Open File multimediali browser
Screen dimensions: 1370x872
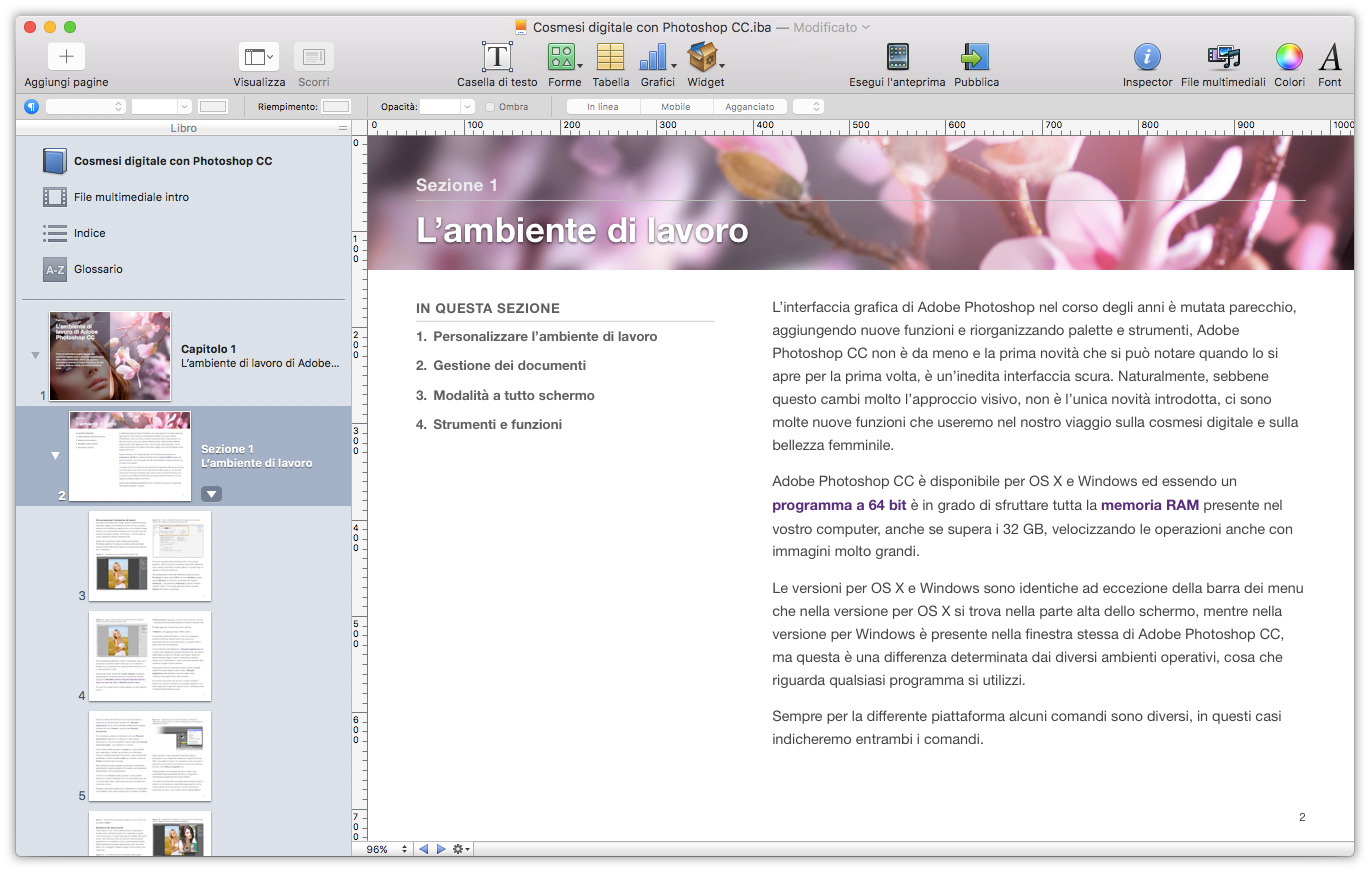1223,57
